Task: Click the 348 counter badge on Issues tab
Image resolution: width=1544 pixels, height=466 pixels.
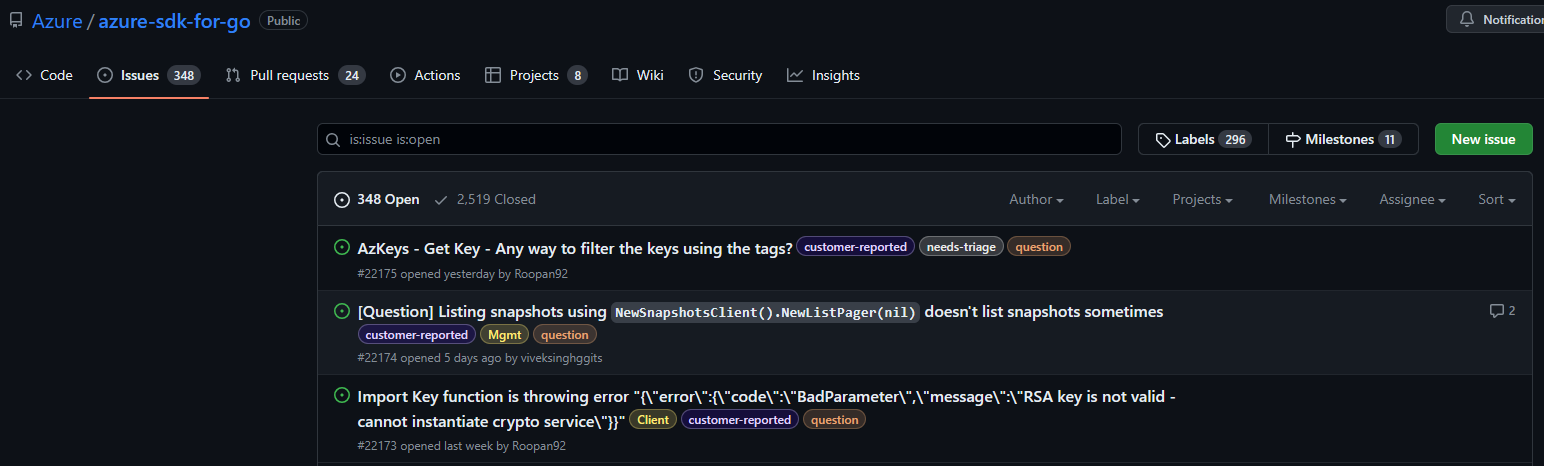Action: coord(184,75)
